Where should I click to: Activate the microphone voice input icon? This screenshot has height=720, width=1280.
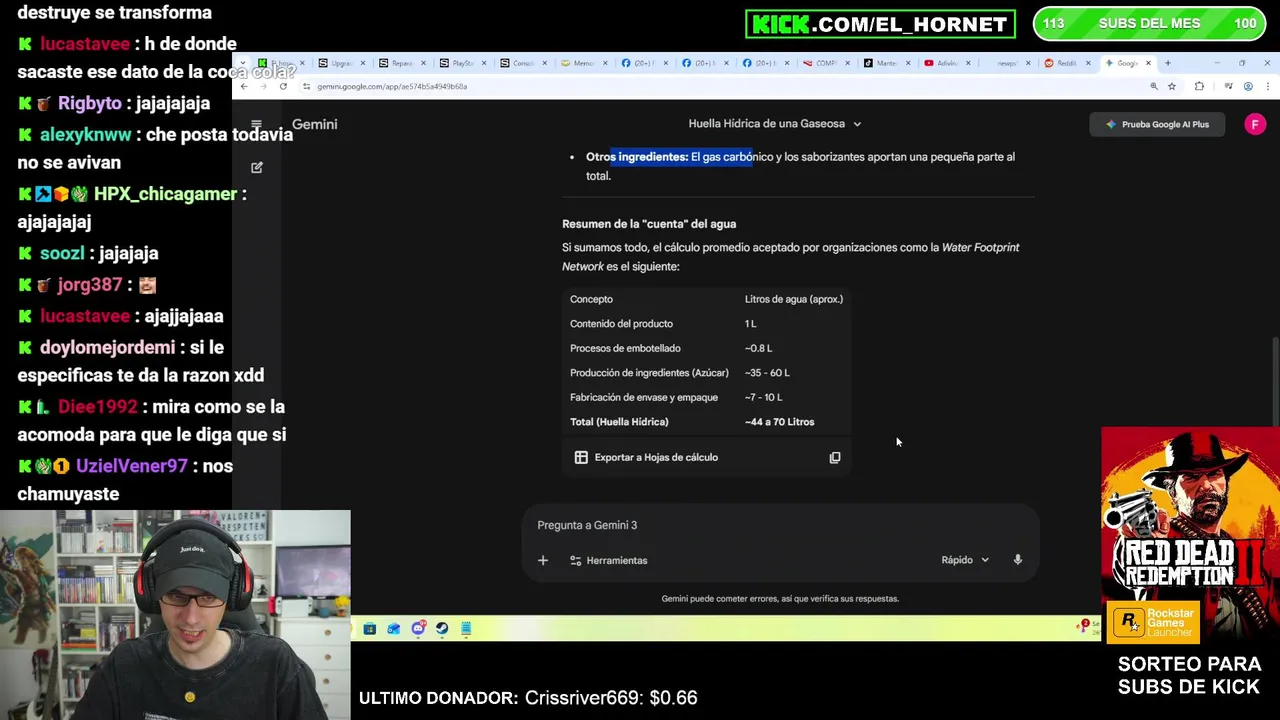coord(1018,560)
